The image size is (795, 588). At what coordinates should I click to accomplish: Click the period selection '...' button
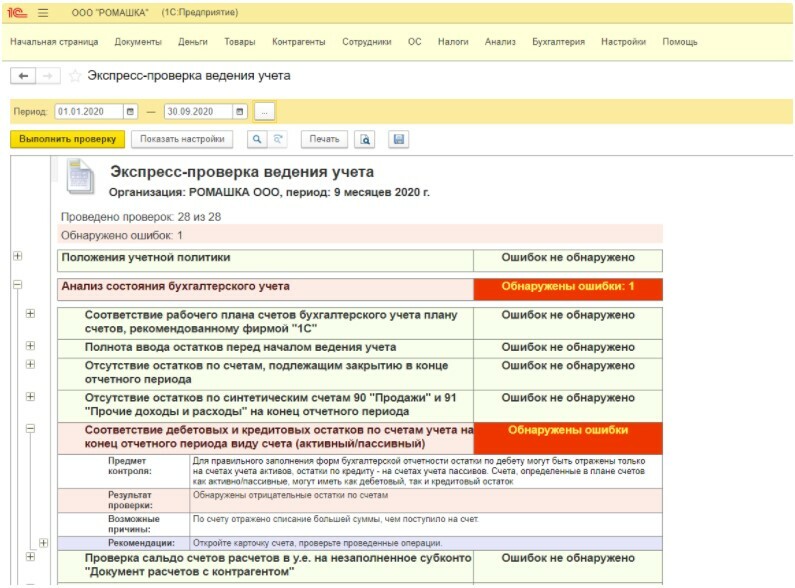coord(265,111)
